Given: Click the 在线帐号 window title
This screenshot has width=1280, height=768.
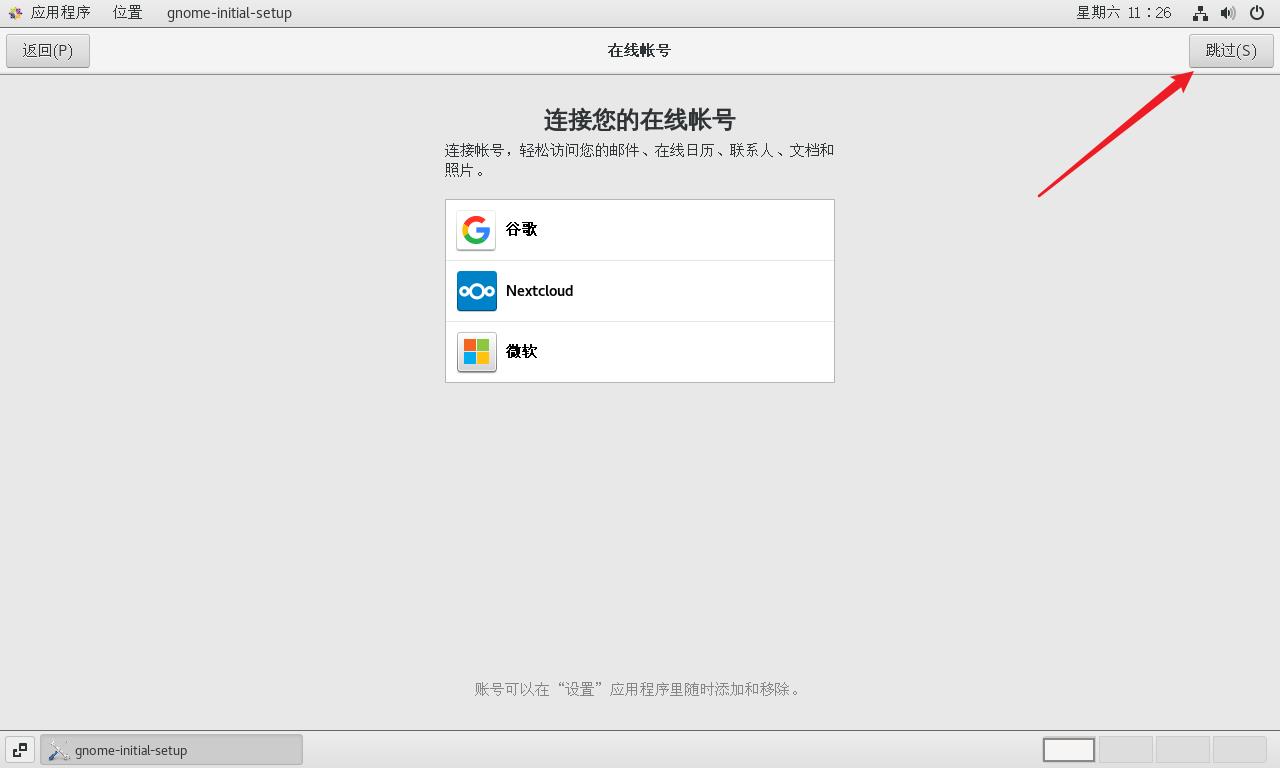Looking at the screenshot, I should [x=639, y=50].
